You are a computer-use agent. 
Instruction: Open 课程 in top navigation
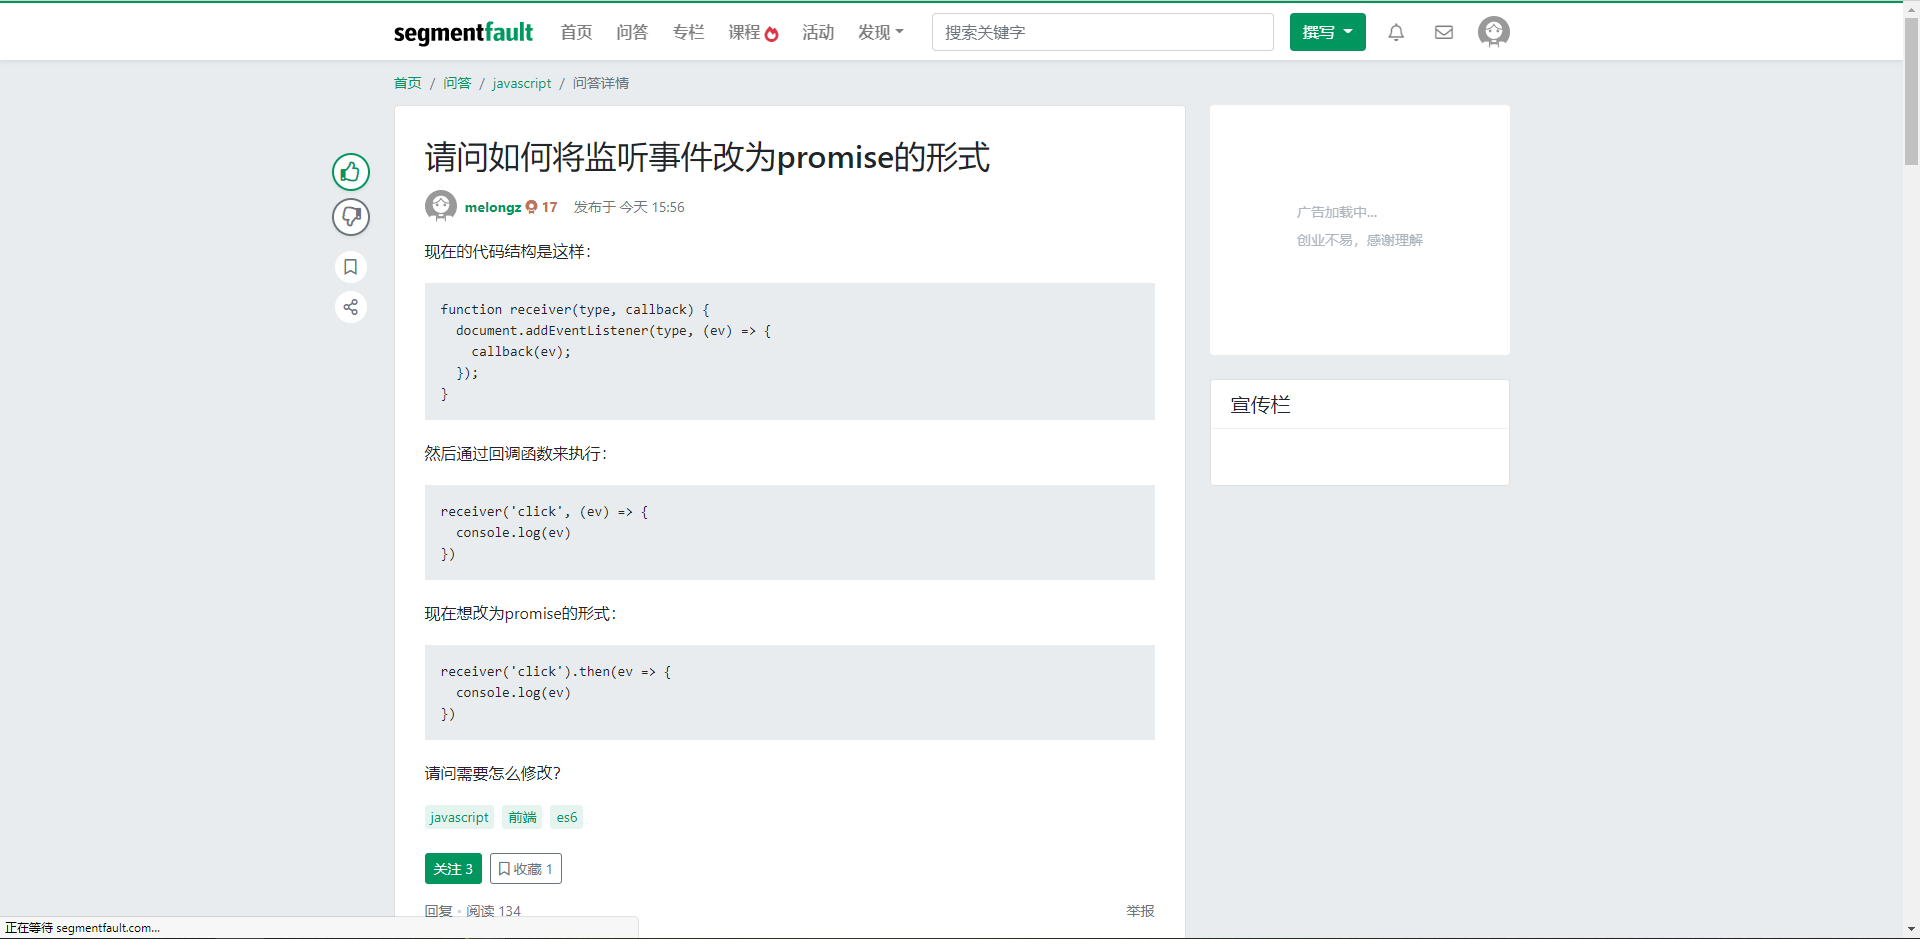pos(744,32)
